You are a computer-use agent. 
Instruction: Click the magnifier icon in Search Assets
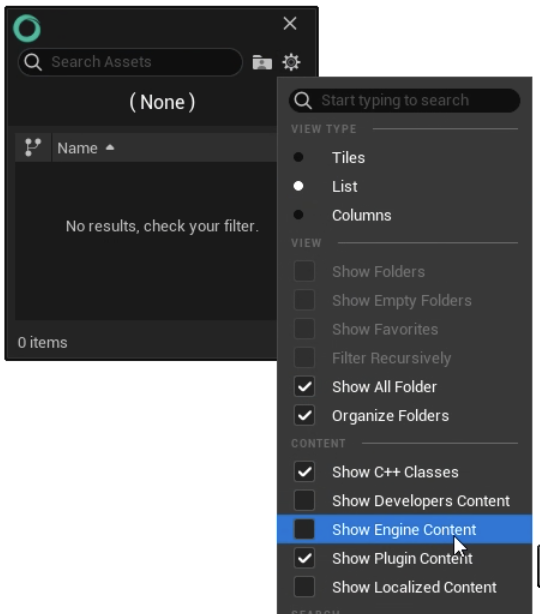tap(33, 62)
